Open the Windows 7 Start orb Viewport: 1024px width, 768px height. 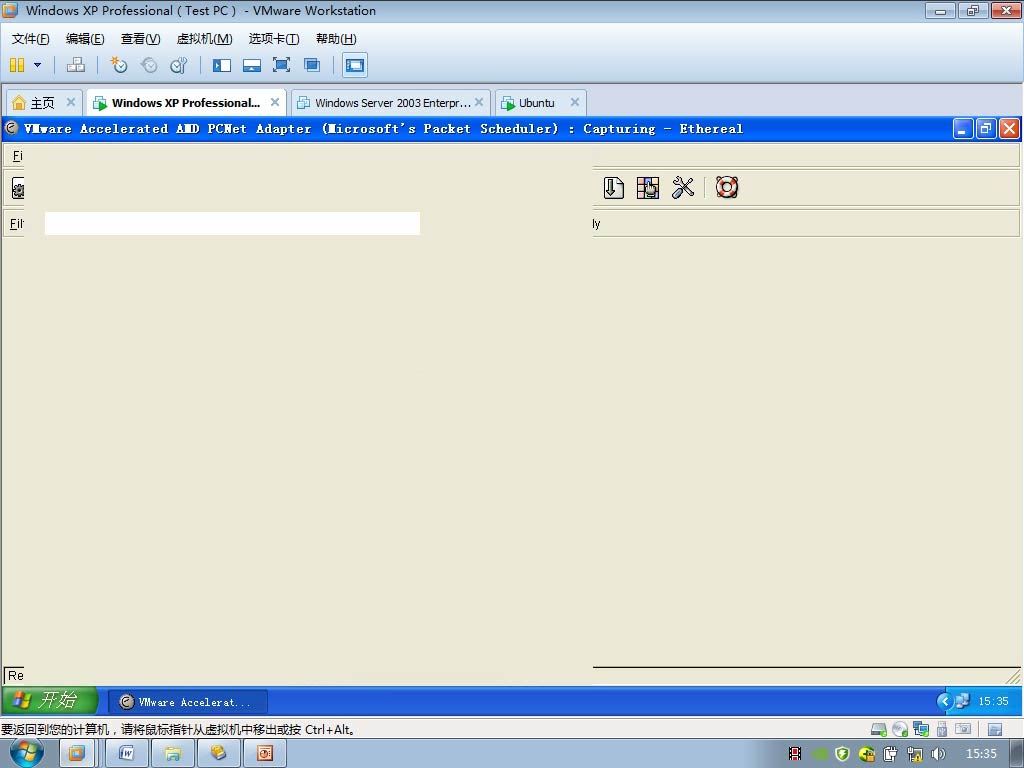click(x=27, y=753)
